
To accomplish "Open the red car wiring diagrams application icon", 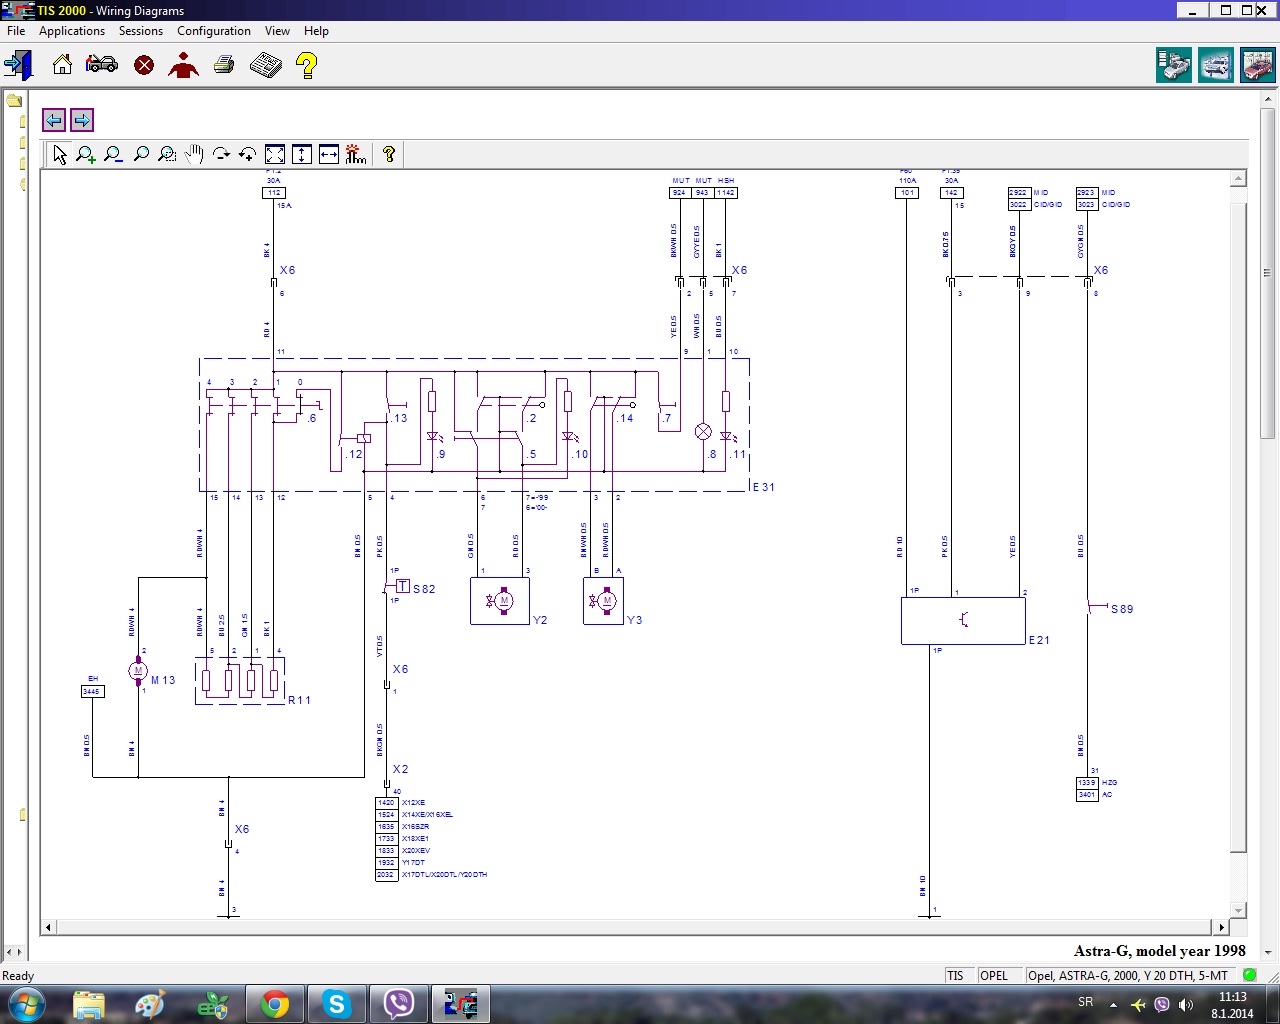I will pos(1257,66).
